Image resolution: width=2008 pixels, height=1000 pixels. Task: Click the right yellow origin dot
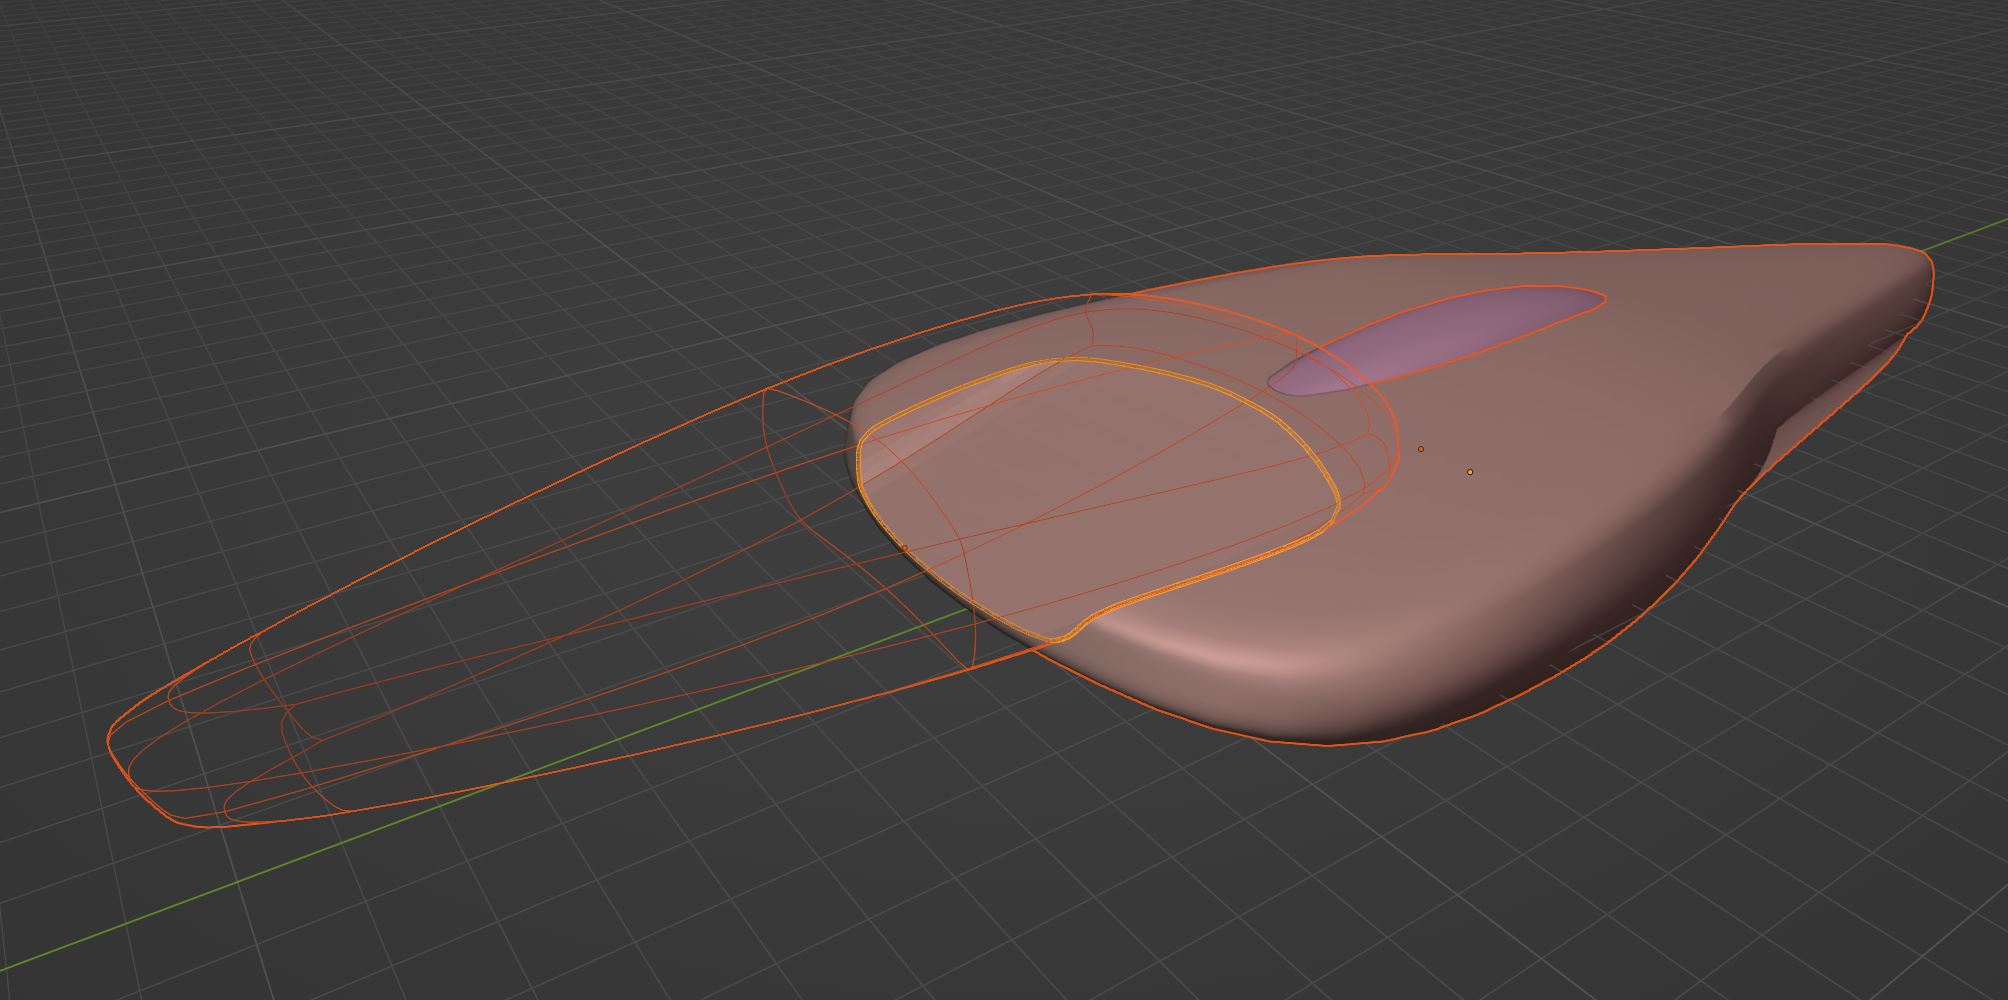(x=1470, y=472)
